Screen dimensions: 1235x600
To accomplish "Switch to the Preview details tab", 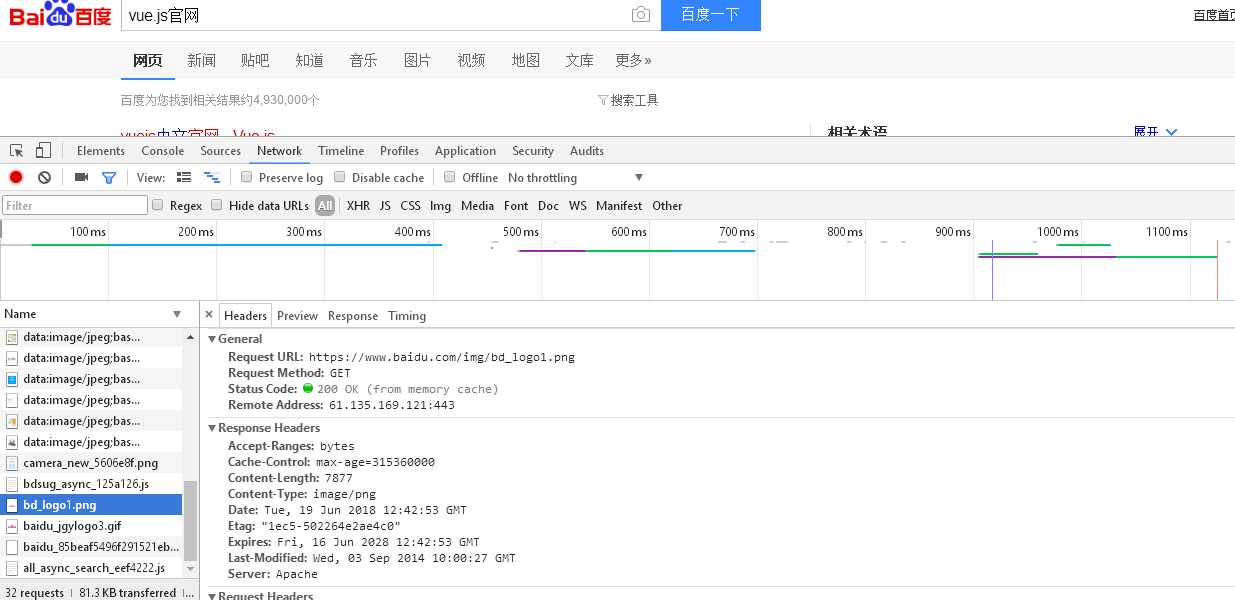I will pos(297,316).
